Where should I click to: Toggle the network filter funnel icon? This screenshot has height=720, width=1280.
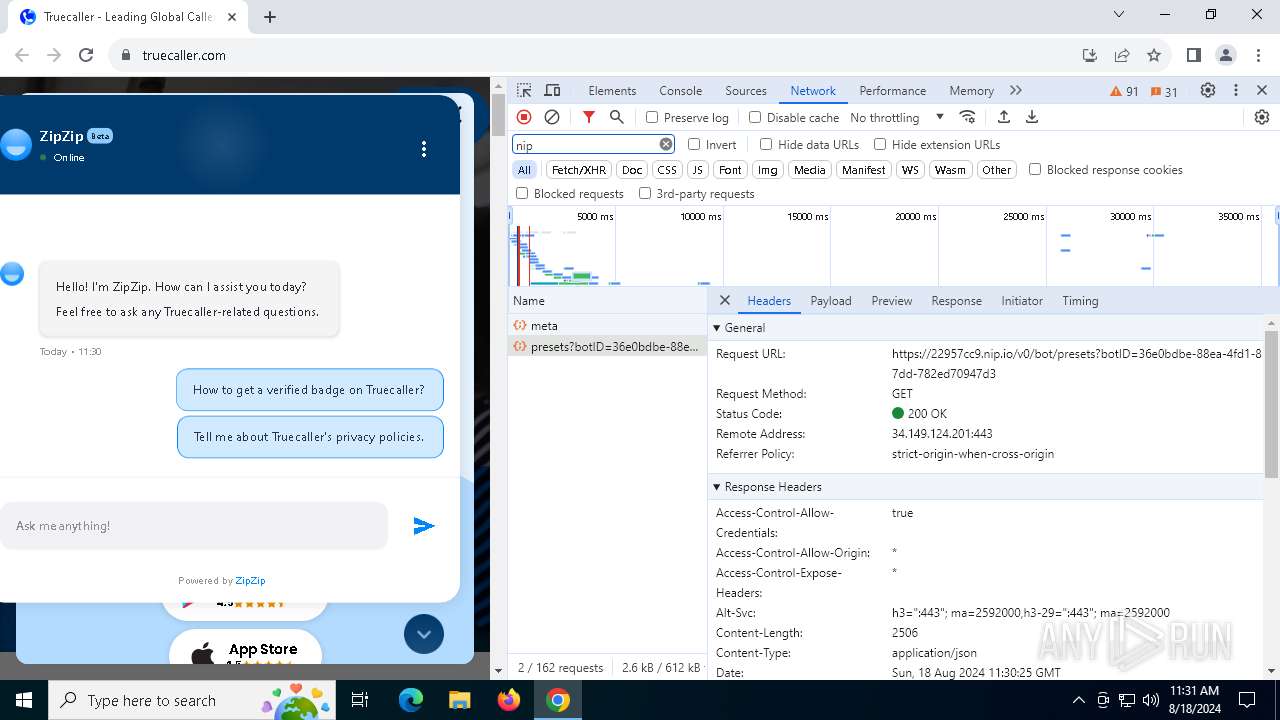tap(589, 117)
